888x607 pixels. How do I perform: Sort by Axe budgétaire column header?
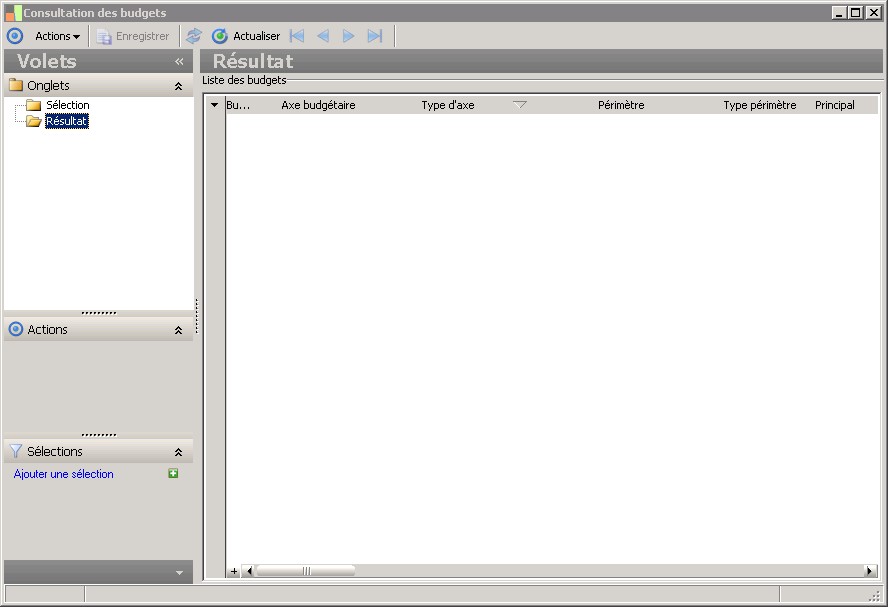tap(318, 105)
